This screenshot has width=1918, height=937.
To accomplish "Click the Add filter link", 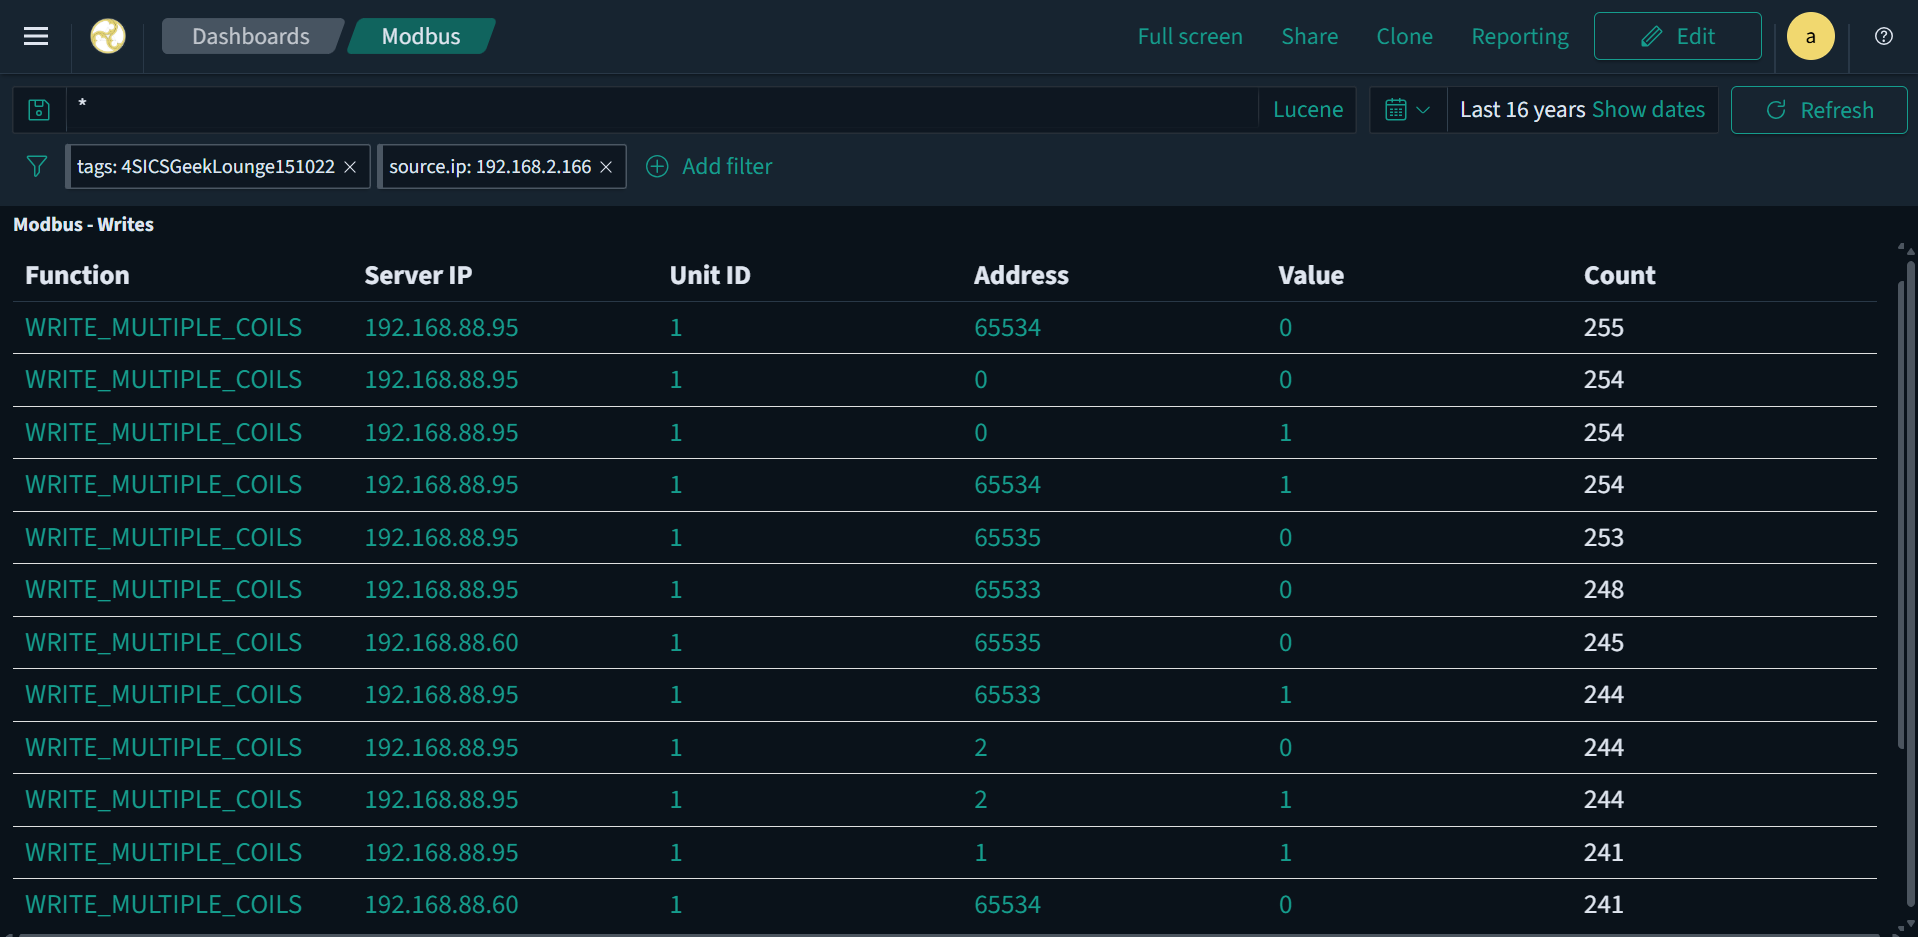I will click(x=727, y=166).
